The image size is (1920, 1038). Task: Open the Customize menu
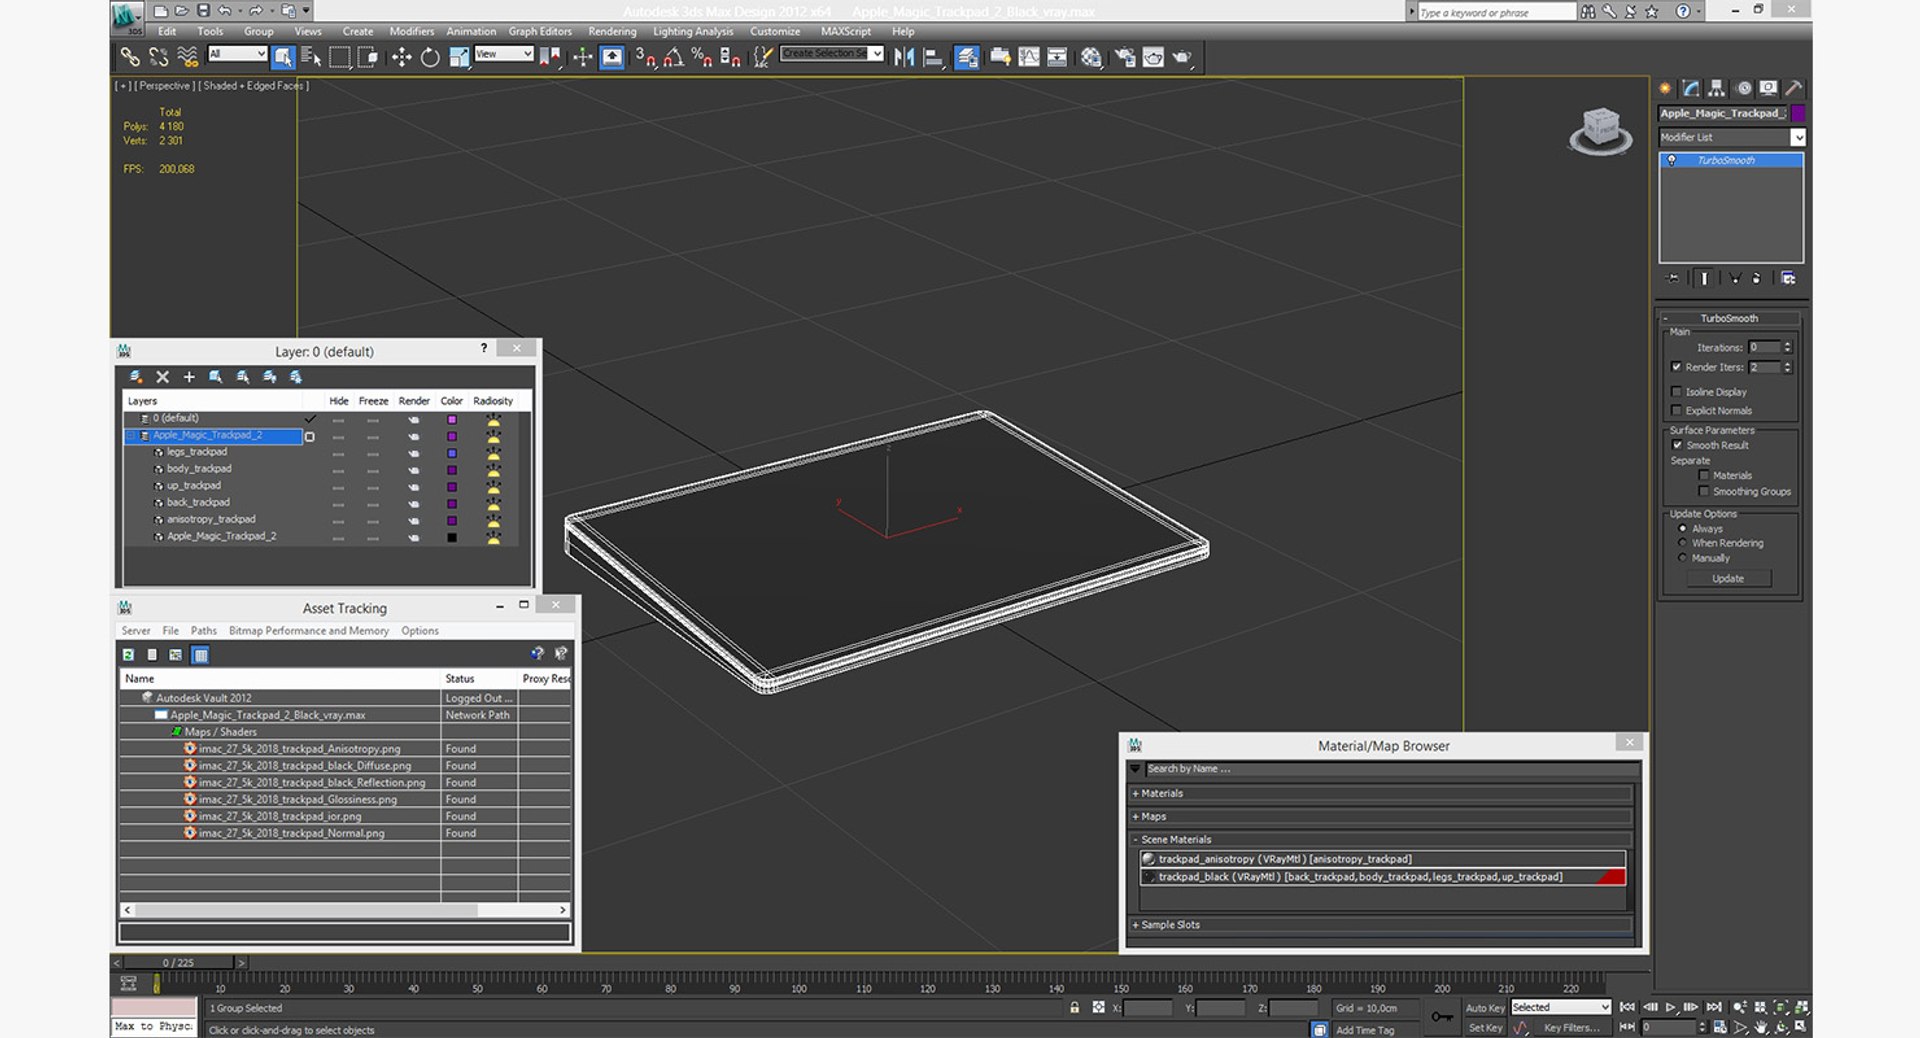click(x=775, y=31)
